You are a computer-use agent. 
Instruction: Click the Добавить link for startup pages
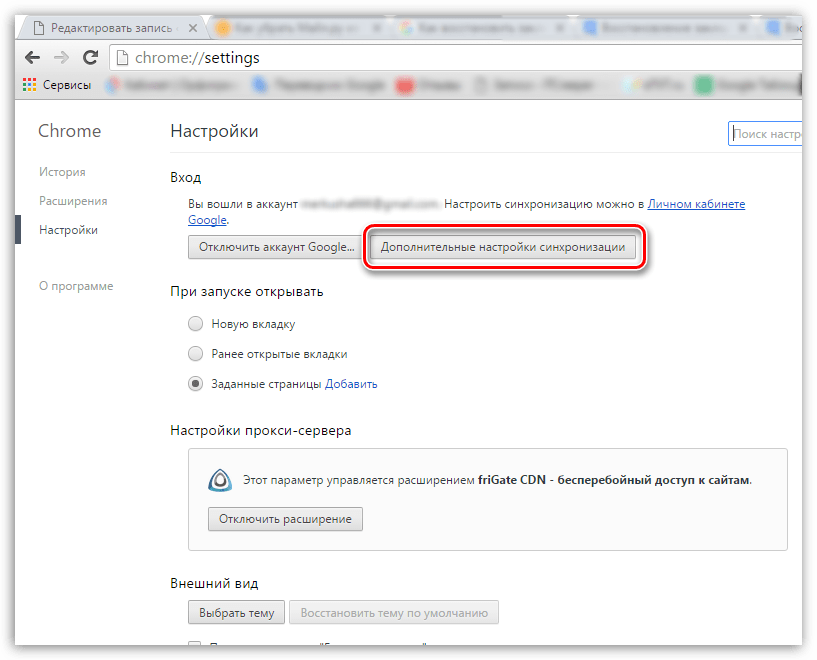tap(351, 384)
